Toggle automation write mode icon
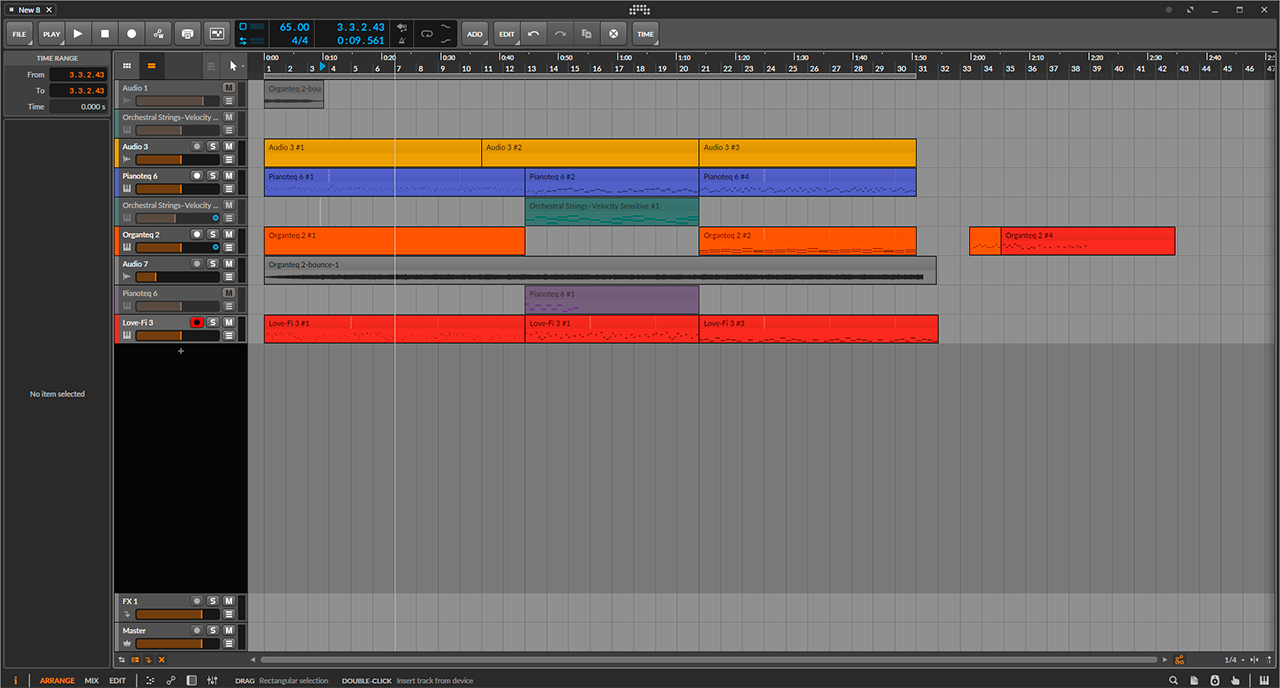This screenshot has height=688, width=1280. (x=159, y=34)
